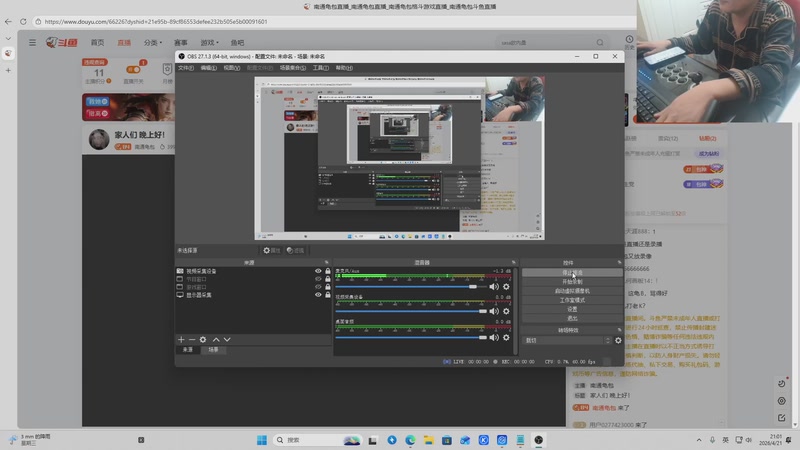Mute the 桌面音频 desktop audio channel
The width and height of the screenshot is (800, 450).
494,337
